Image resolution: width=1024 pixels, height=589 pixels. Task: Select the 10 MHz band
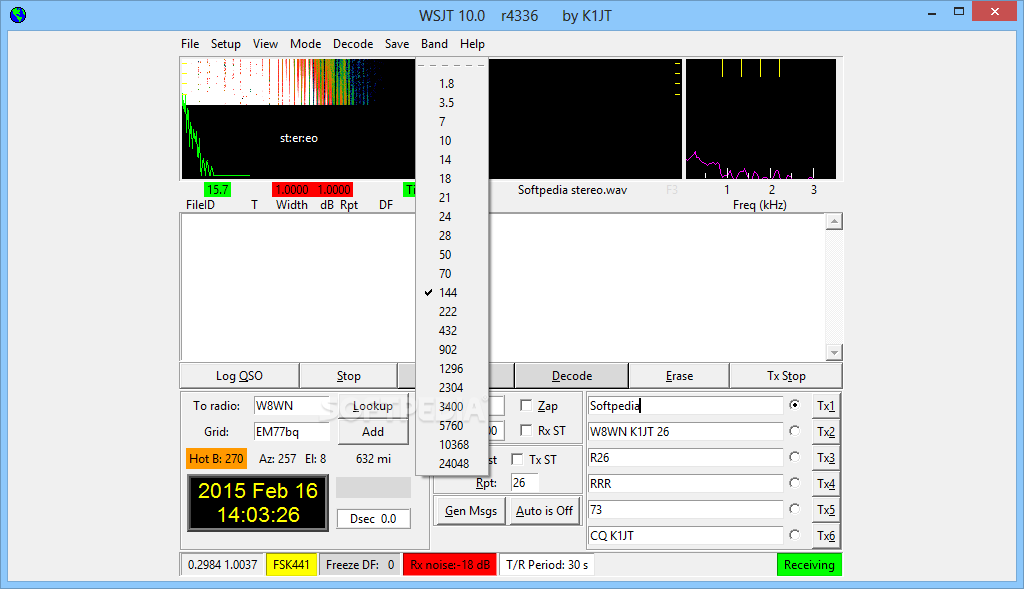pos(452,140)
